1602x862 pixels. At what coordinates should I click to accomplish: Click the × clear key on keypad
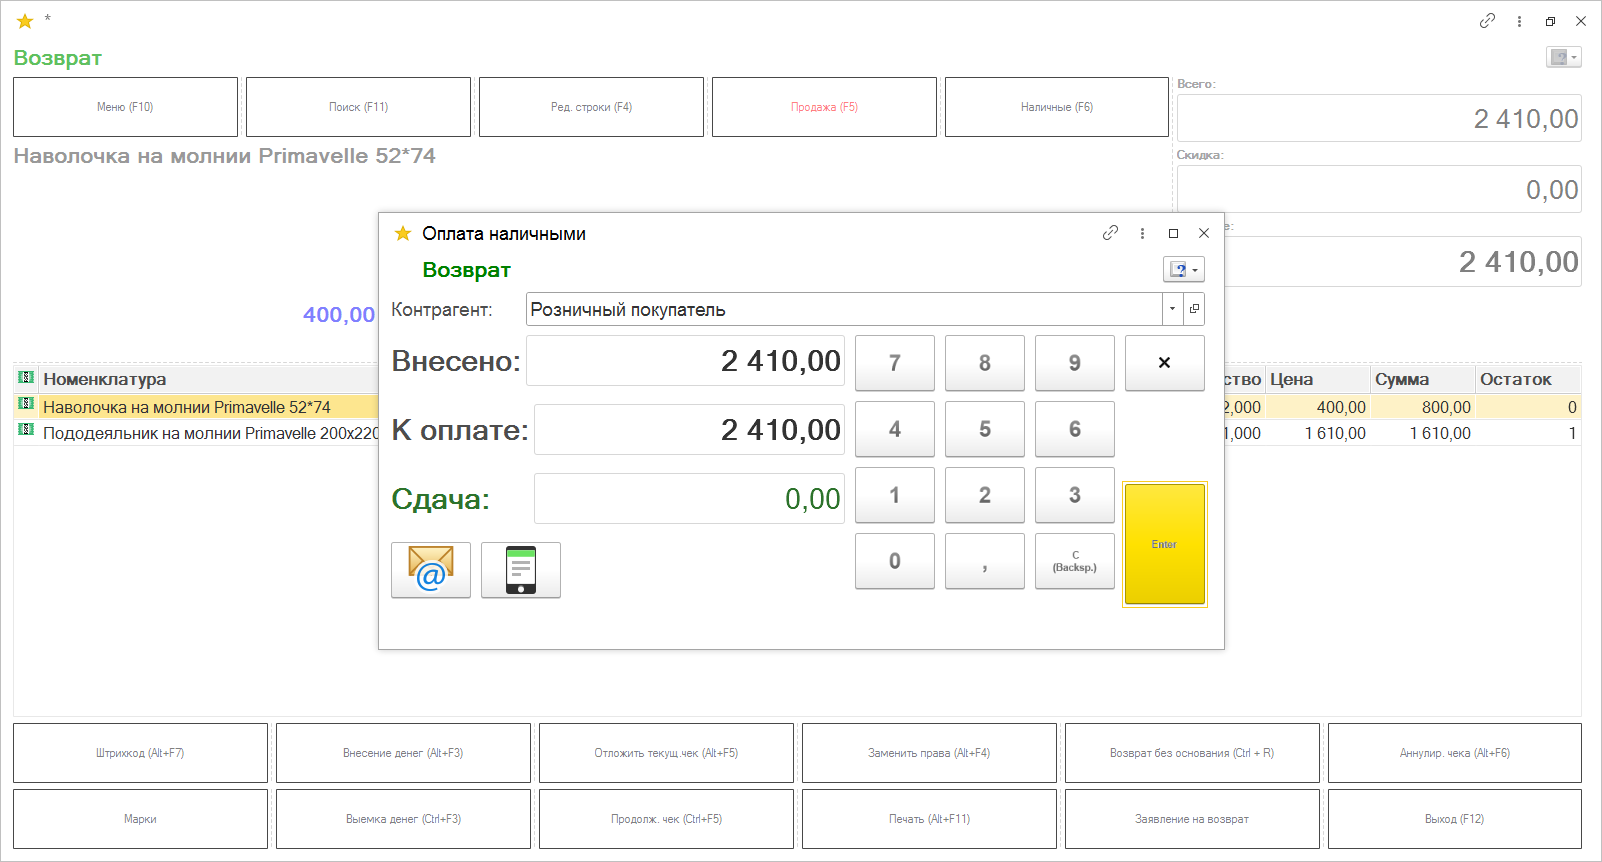1165,363
